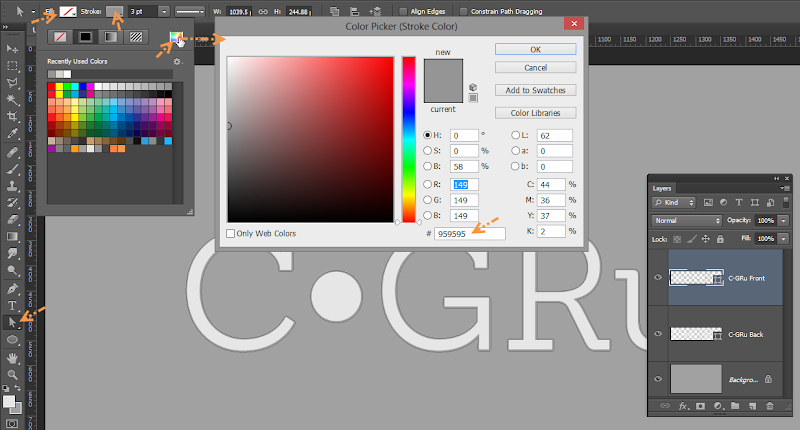Open the rainbow Color Picker icon

tap(176, 37)
